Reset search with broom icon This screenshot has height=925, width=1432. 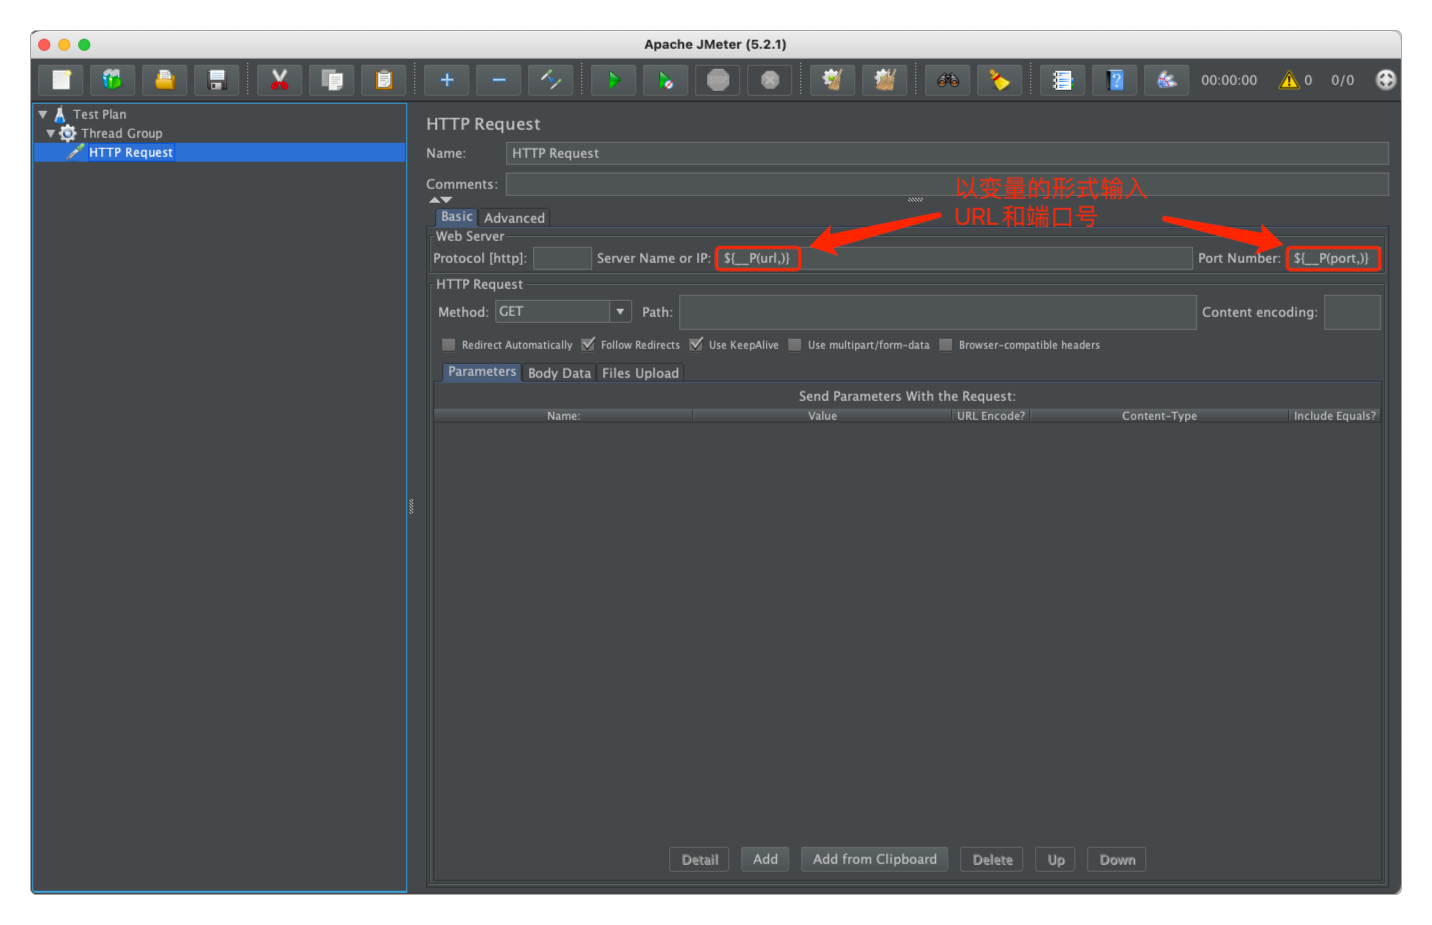tap(999, 80)
